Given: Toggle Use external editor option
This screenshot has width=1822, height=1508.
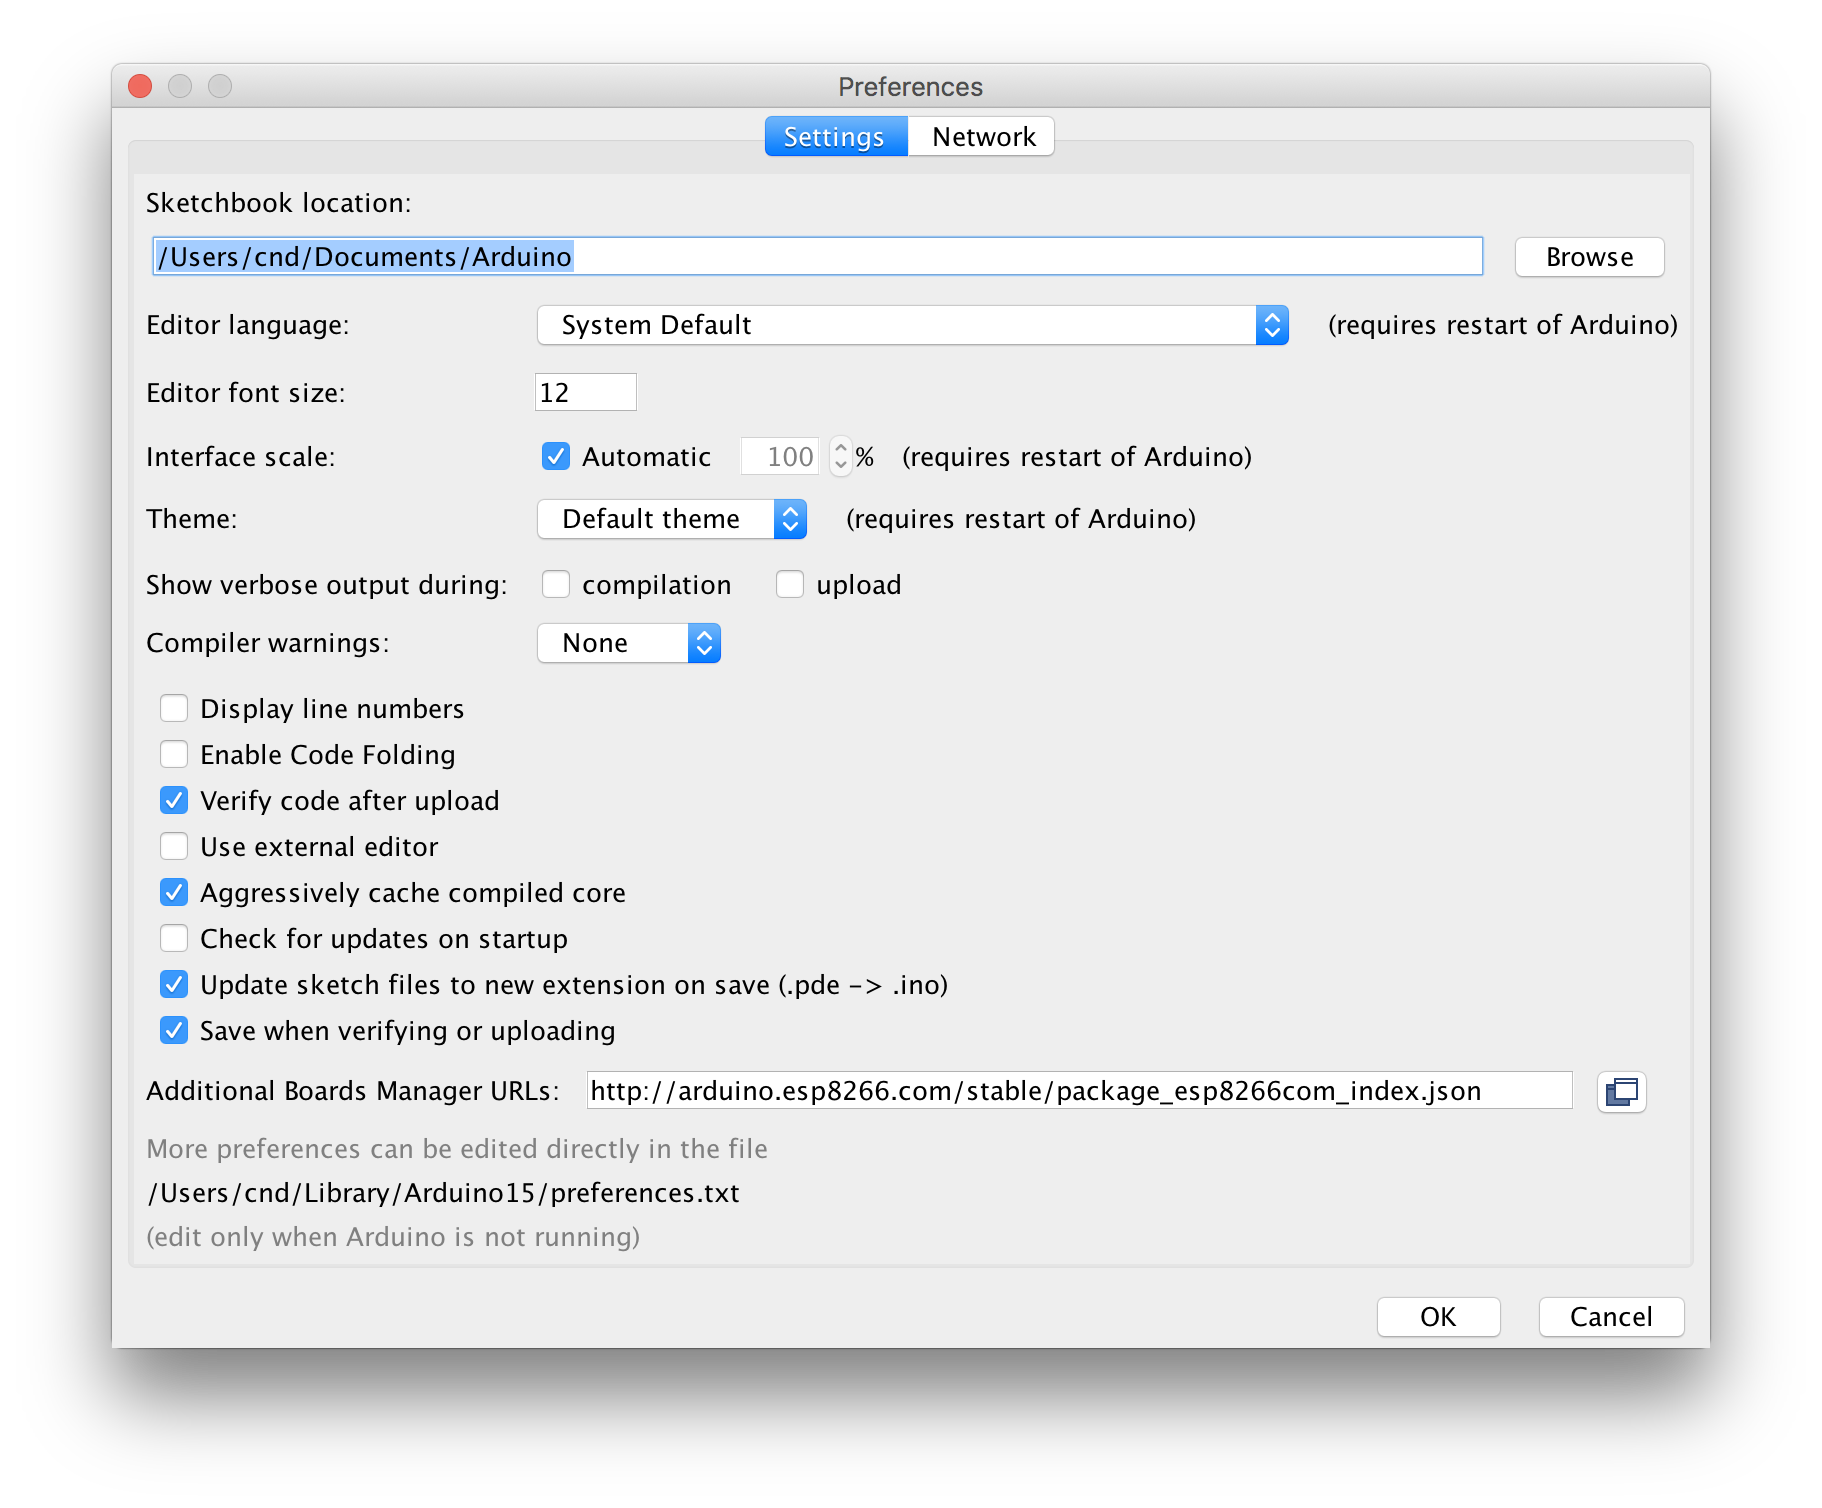Looking at the screenshot, I should (x=174, y=847).
